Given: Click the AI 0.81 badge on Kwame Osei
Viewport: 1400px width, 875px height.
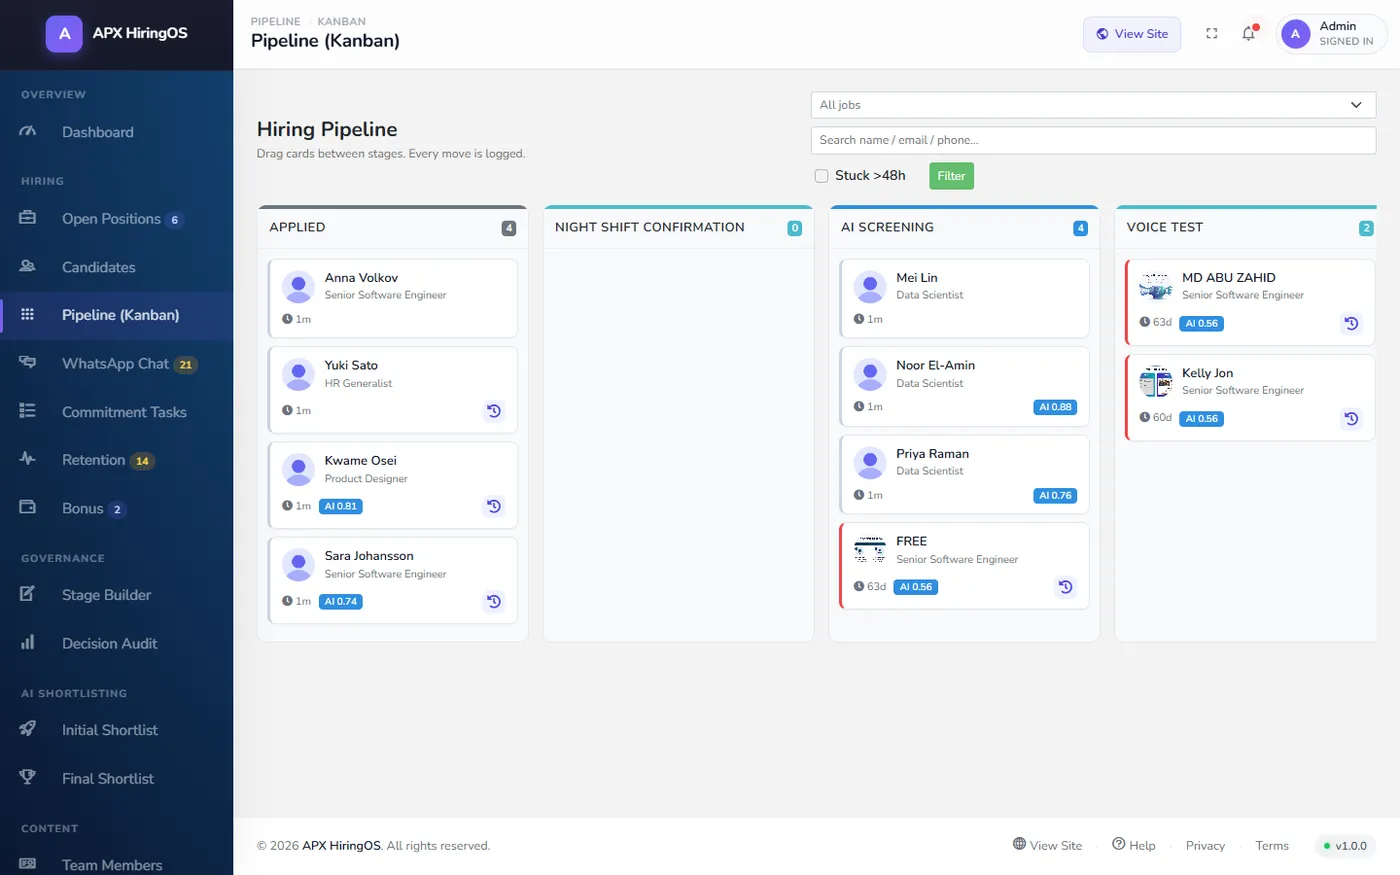Looking at the screenshot, I should click(x=341, y=506).
